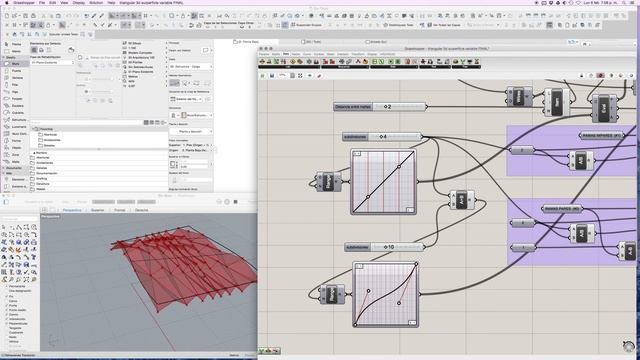The image size is (640, 360).
Task: Click the subdivisiones slider showing value 10
Action: pos(385,247)
